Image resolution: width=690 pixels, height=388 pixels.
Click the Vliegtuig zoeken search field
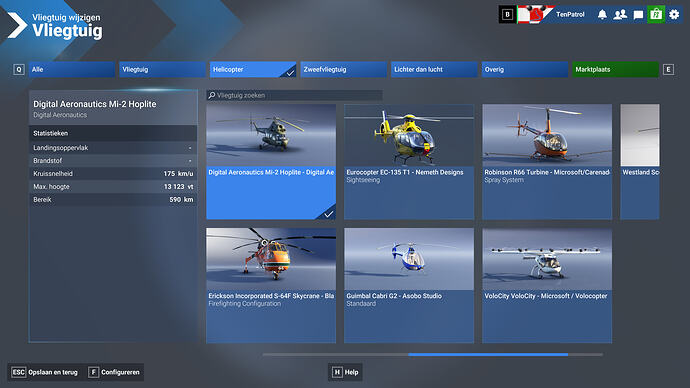tap(294, 95)
